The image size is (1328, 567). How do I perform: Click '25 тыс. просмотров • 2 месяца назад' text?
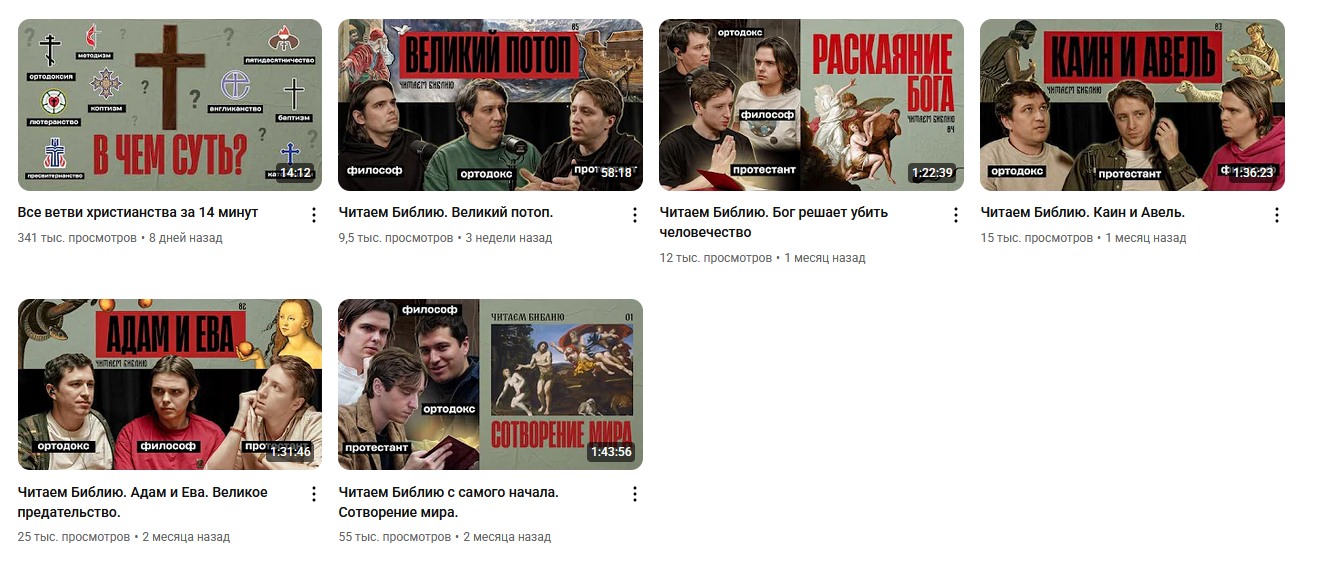(x=124, y=537)
